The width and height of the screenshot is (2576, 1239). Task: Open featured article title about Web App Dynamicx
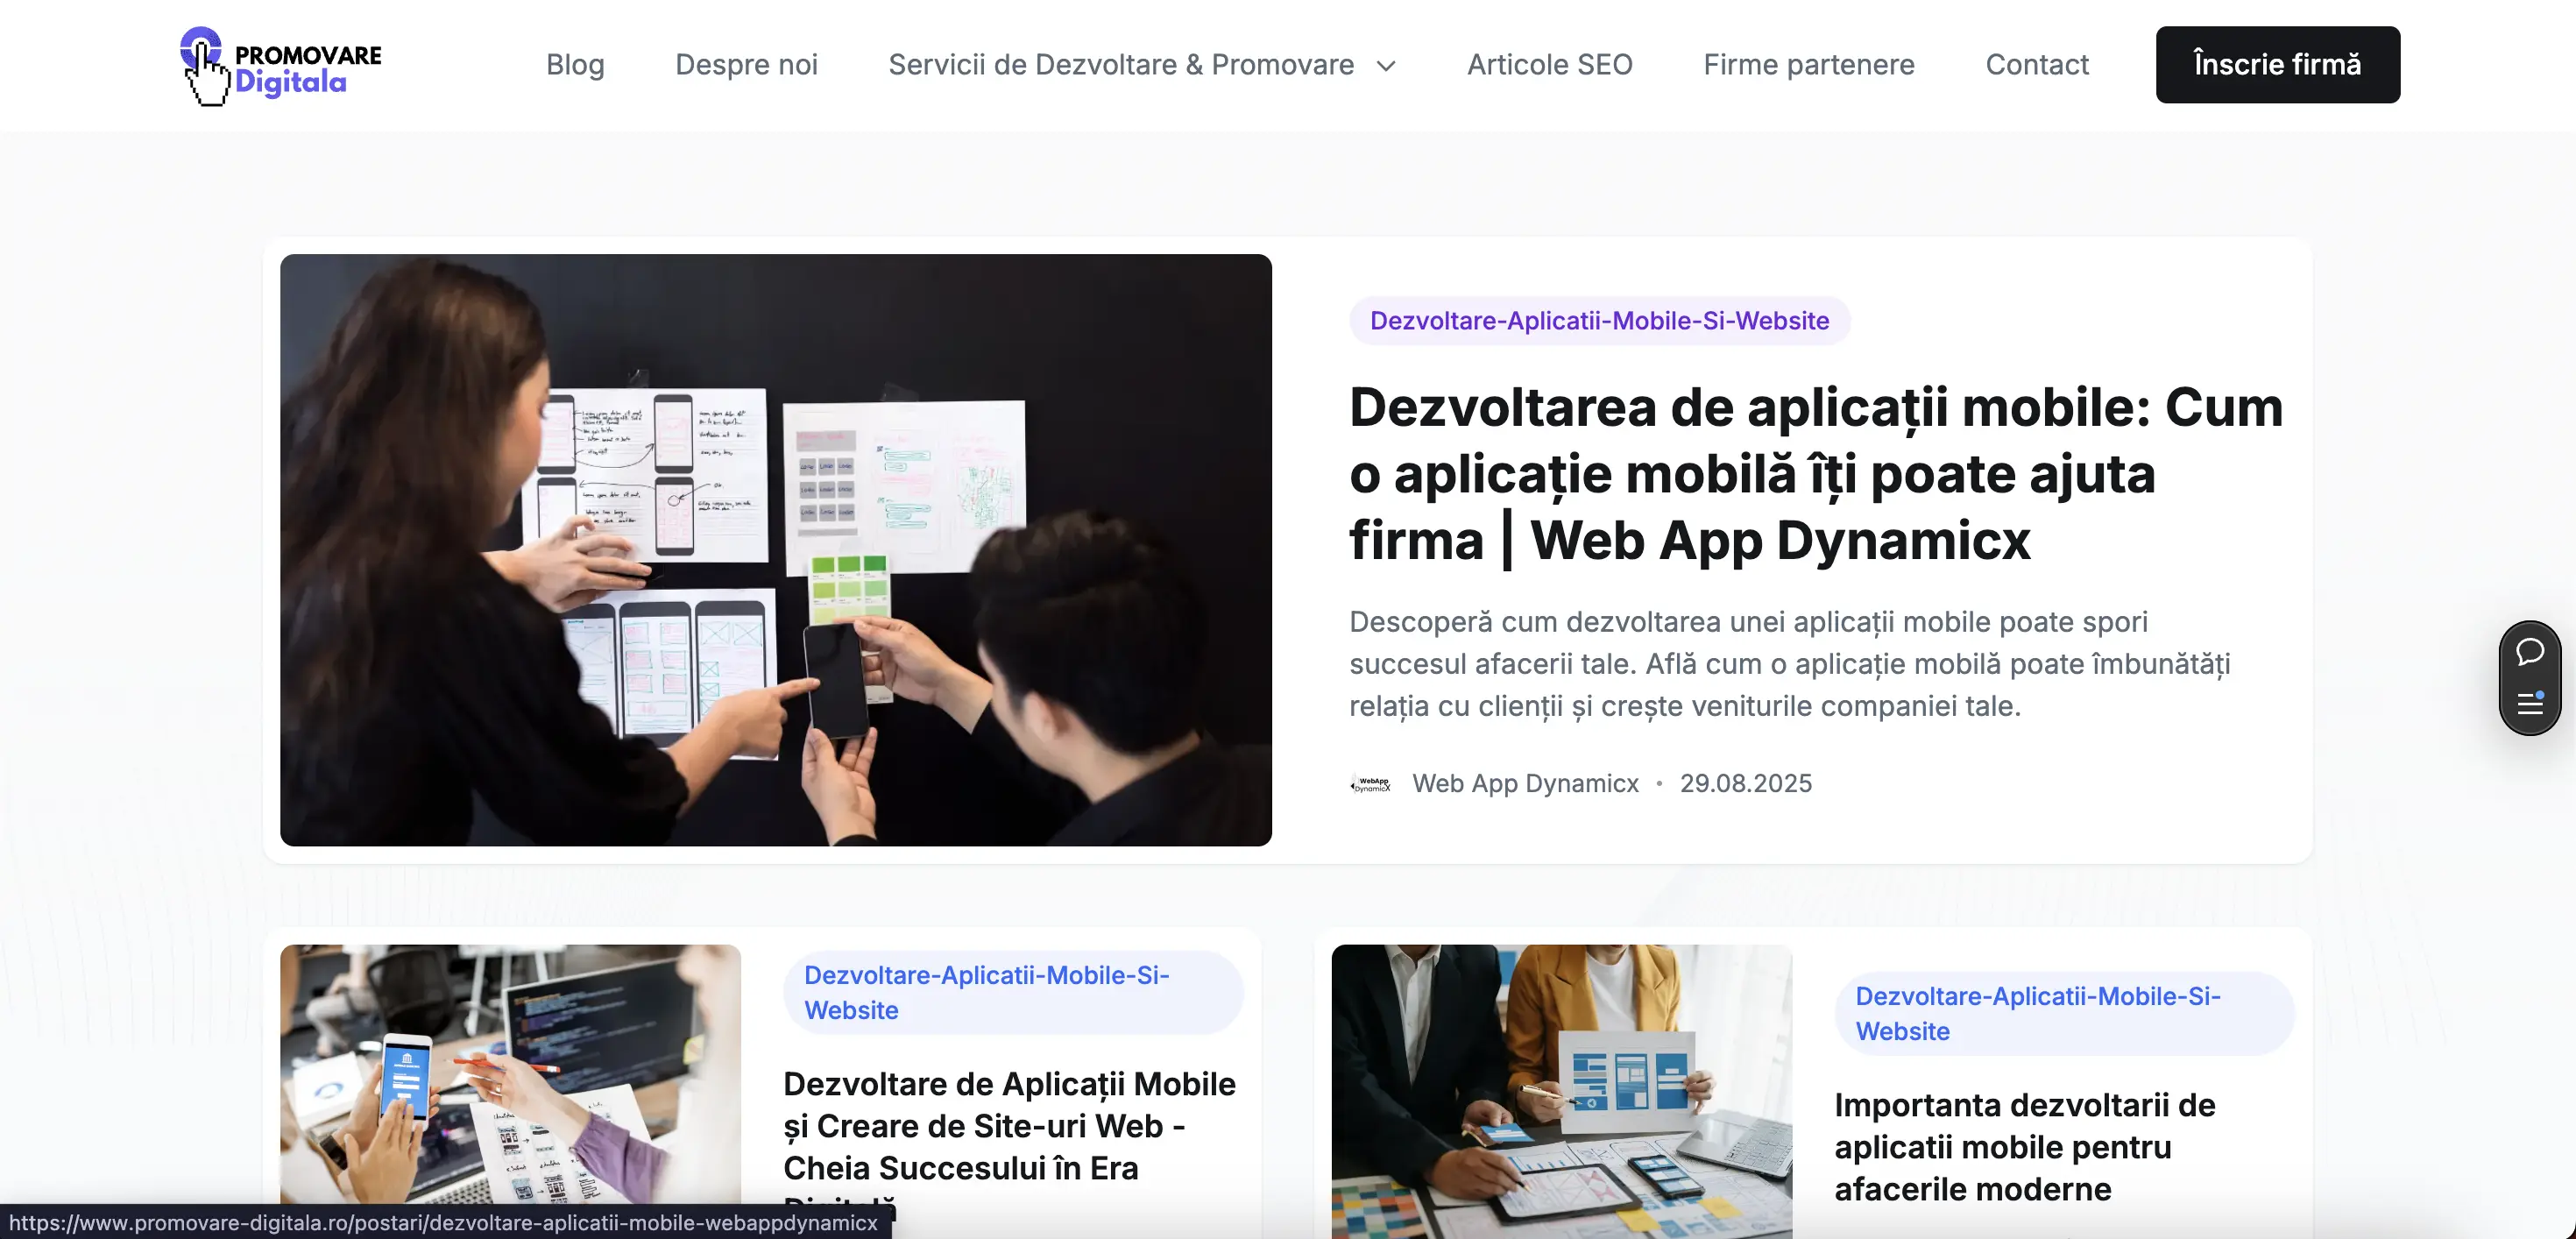1816,474
